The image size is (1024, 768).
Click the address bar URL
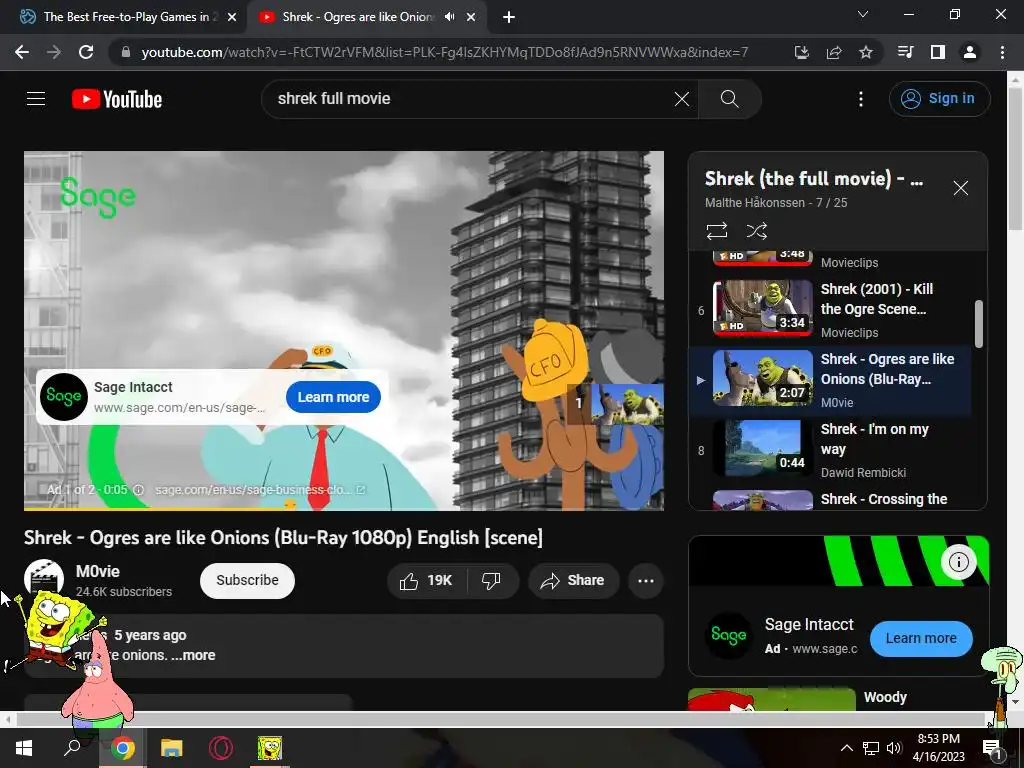pyautogui.click(x=444, y=52)
